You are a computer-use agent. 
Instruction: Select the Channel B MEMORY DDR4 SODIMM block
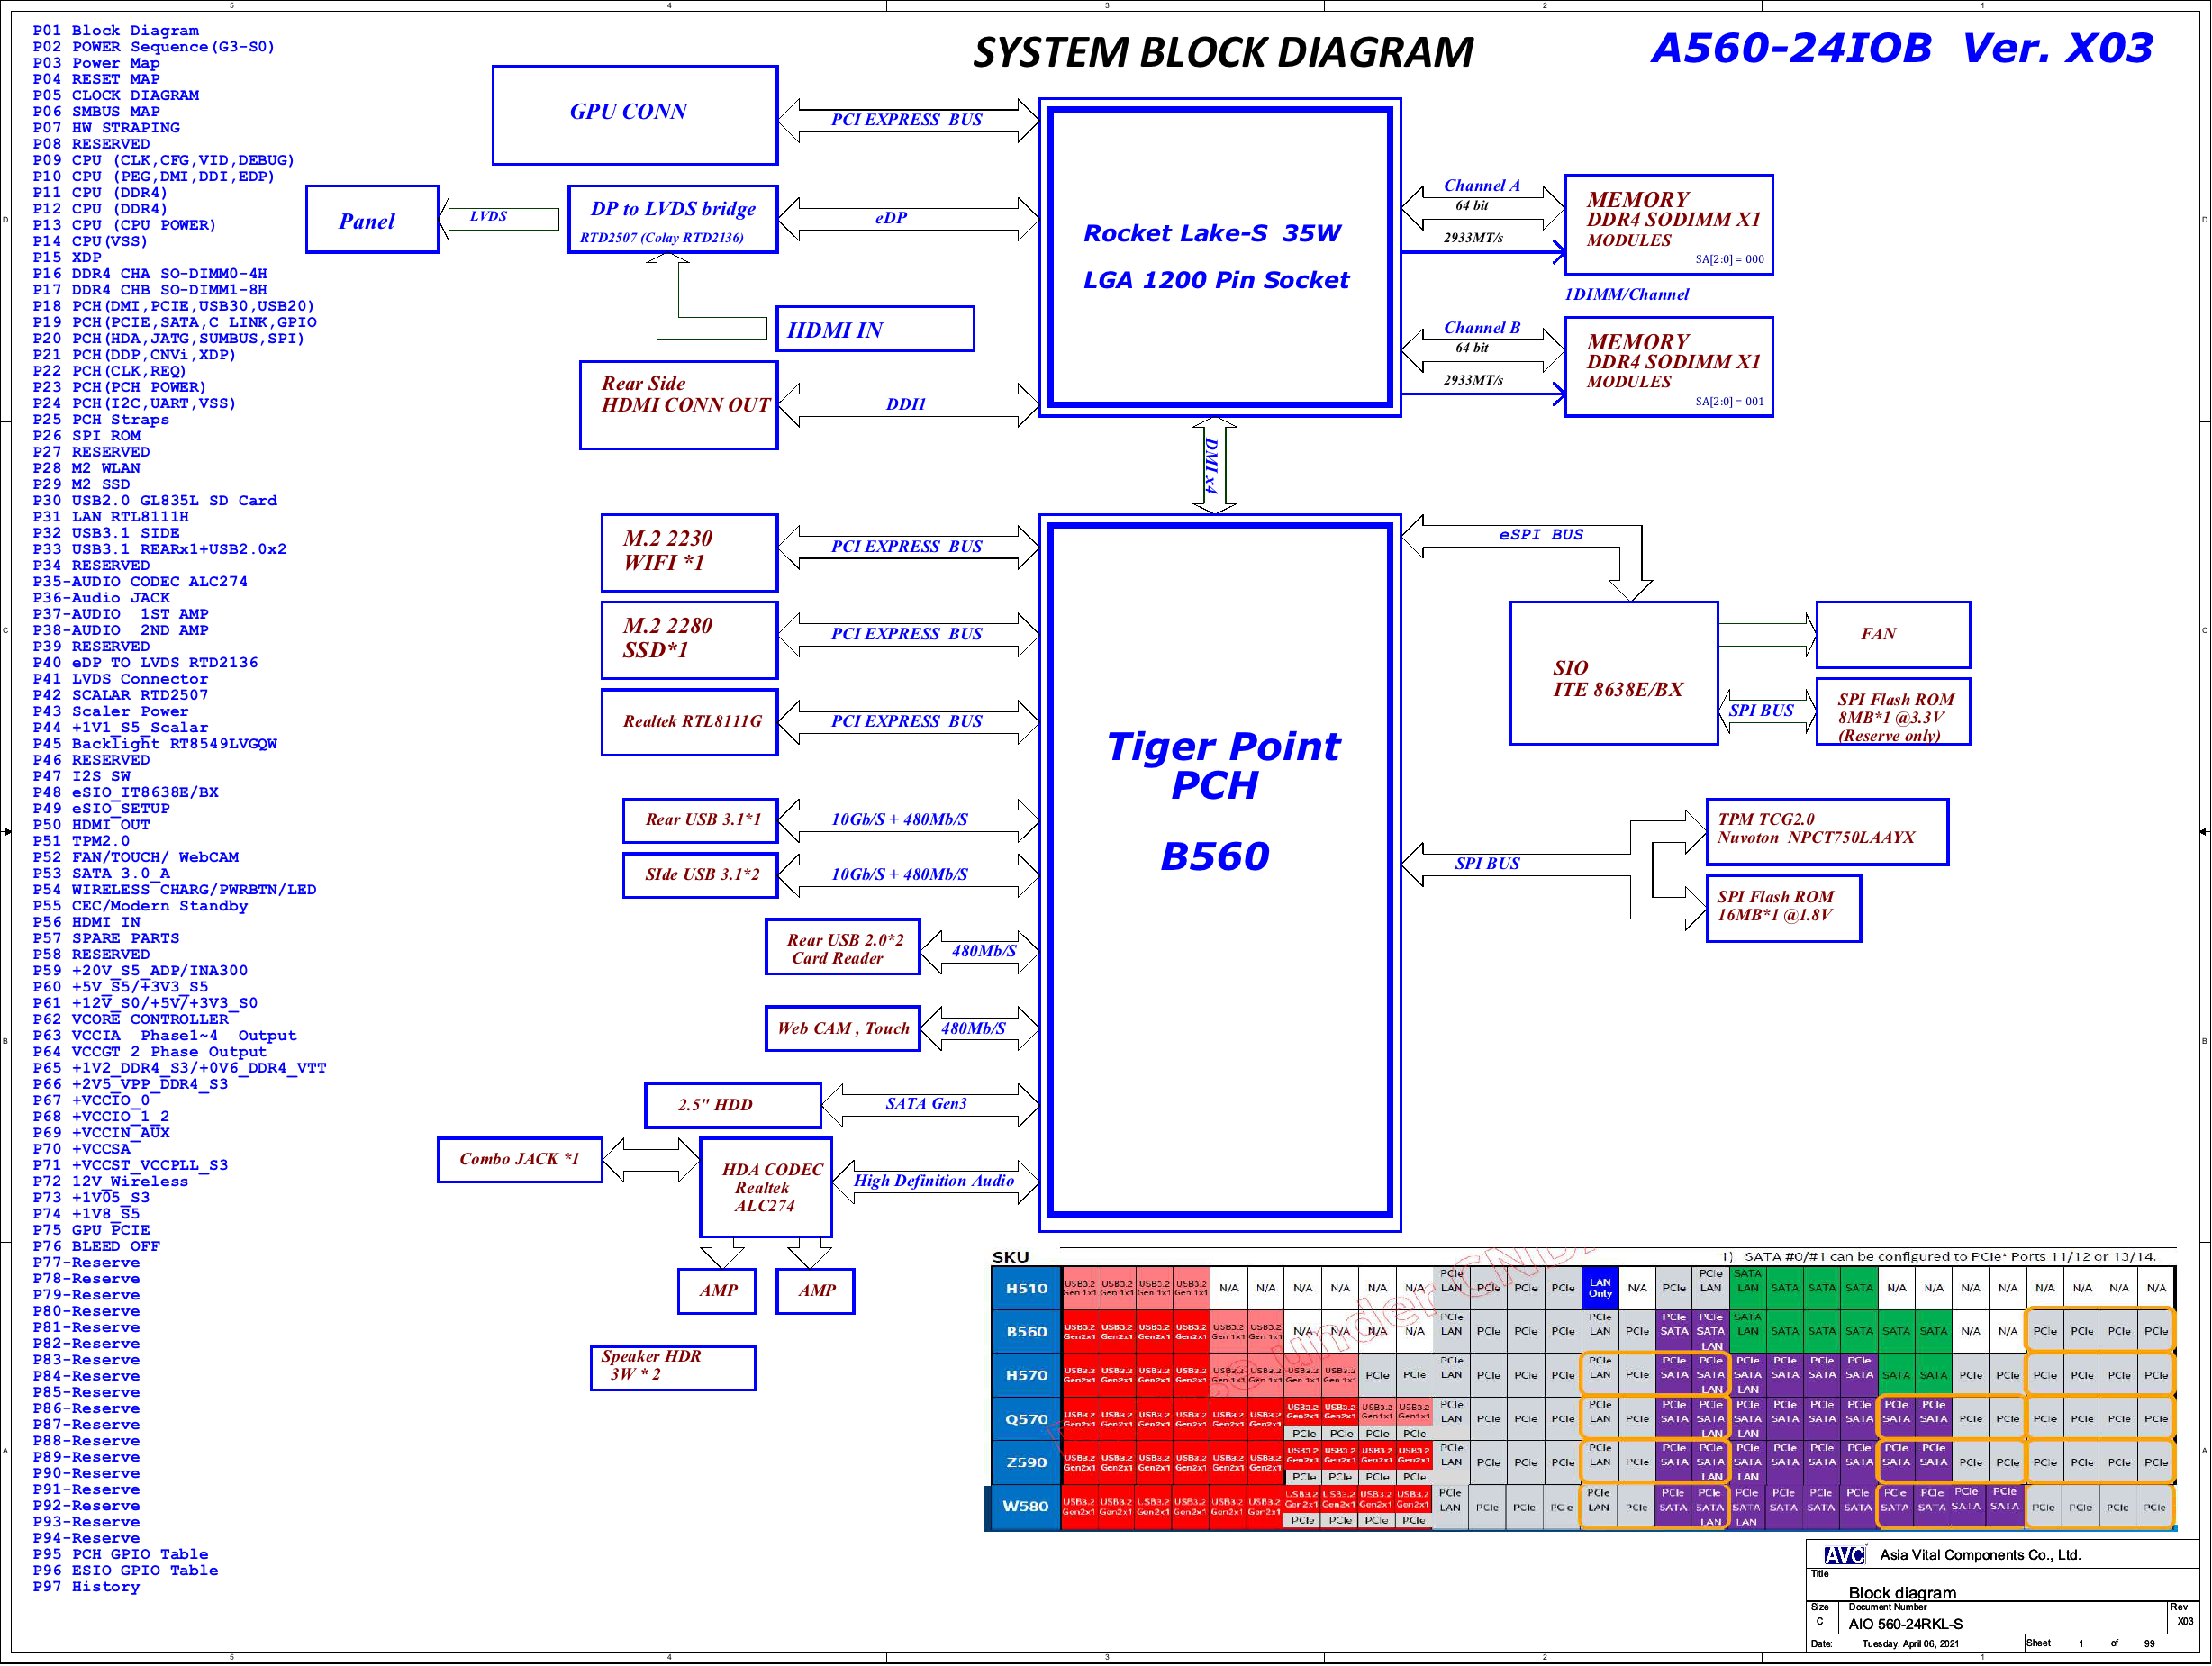(1669, 367)
